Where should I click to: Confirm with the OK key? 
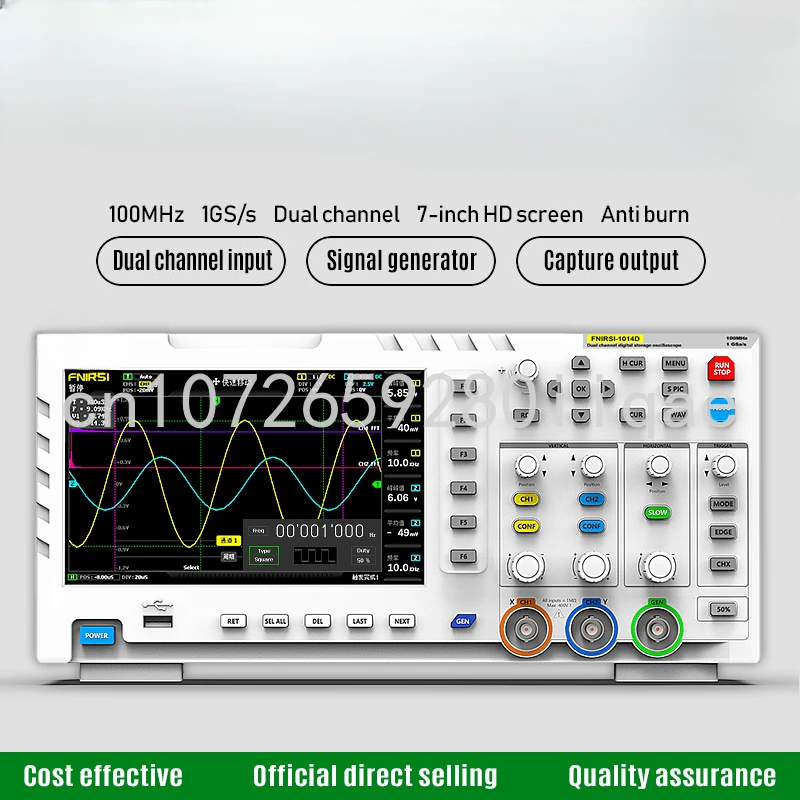tap(581, 389)
